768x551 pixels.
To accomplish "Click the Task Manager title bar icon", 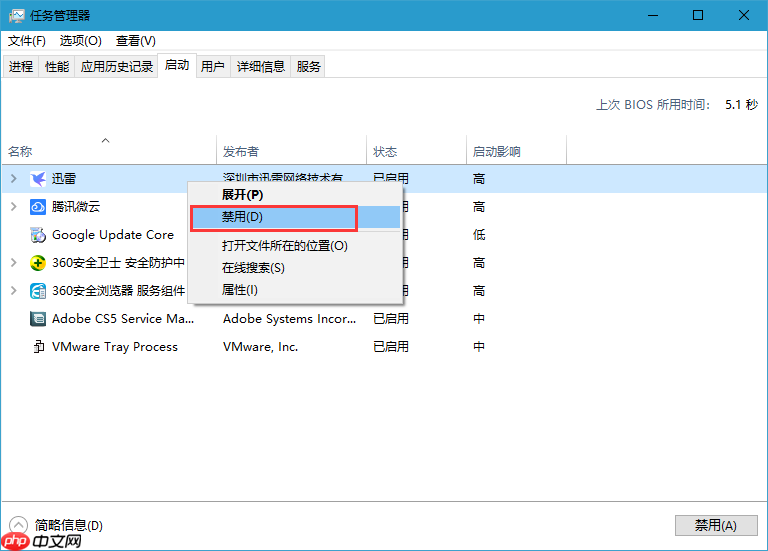I will coord(17,16).
